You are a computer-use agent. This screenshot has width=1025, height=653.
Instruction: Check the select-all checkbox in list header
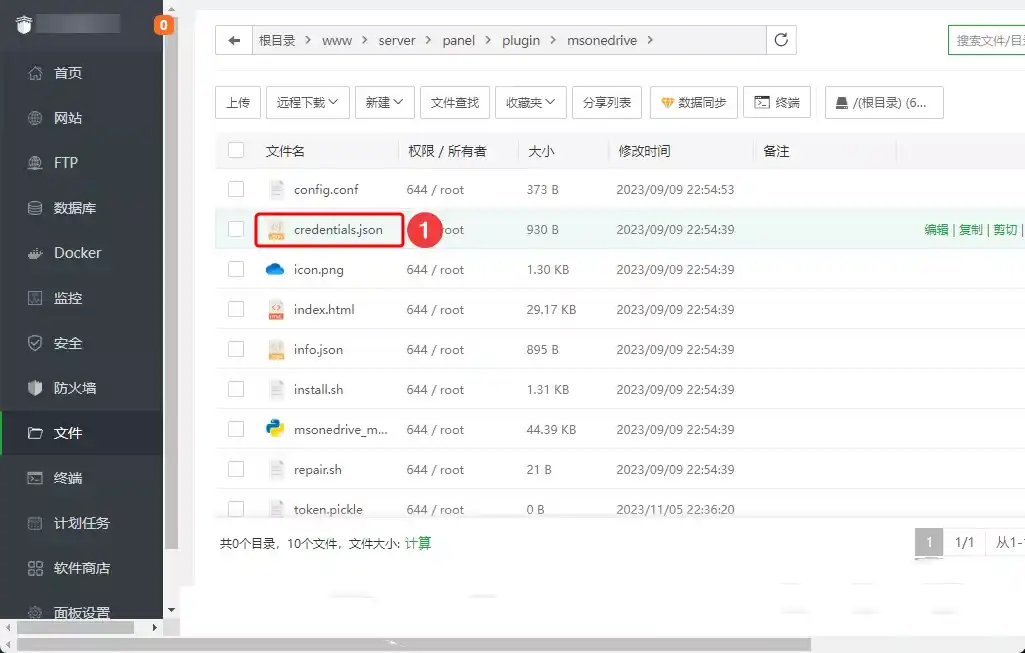point(235,149)
